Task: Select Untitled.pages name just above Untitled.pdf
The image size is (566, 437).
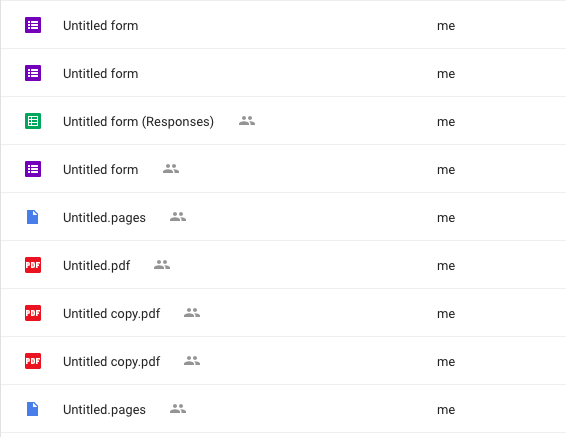Action: tap(104, 218)
